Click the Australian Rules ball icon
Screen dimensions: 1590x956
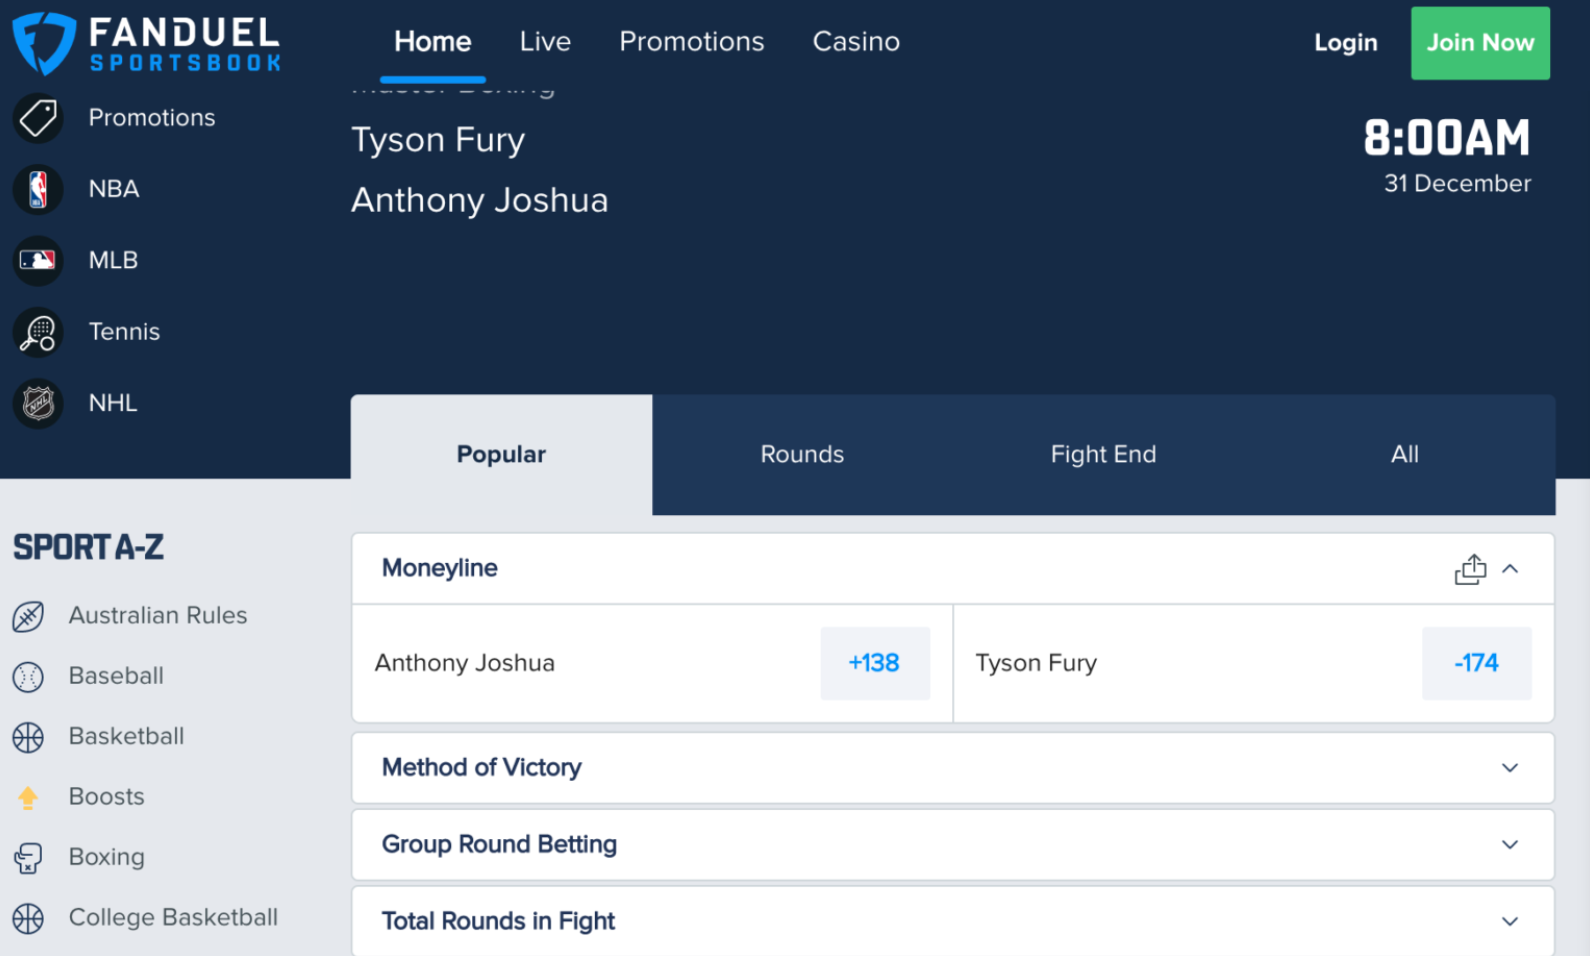coord(28,617)
